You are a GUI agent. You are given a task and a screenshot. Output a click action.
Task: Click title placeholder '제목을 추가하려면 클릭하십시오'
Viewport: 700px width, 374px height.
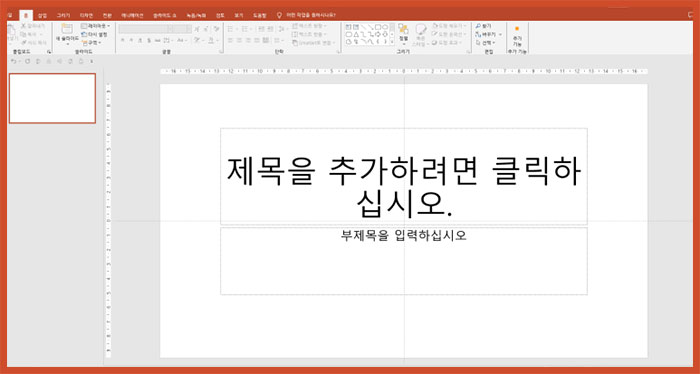404,177
